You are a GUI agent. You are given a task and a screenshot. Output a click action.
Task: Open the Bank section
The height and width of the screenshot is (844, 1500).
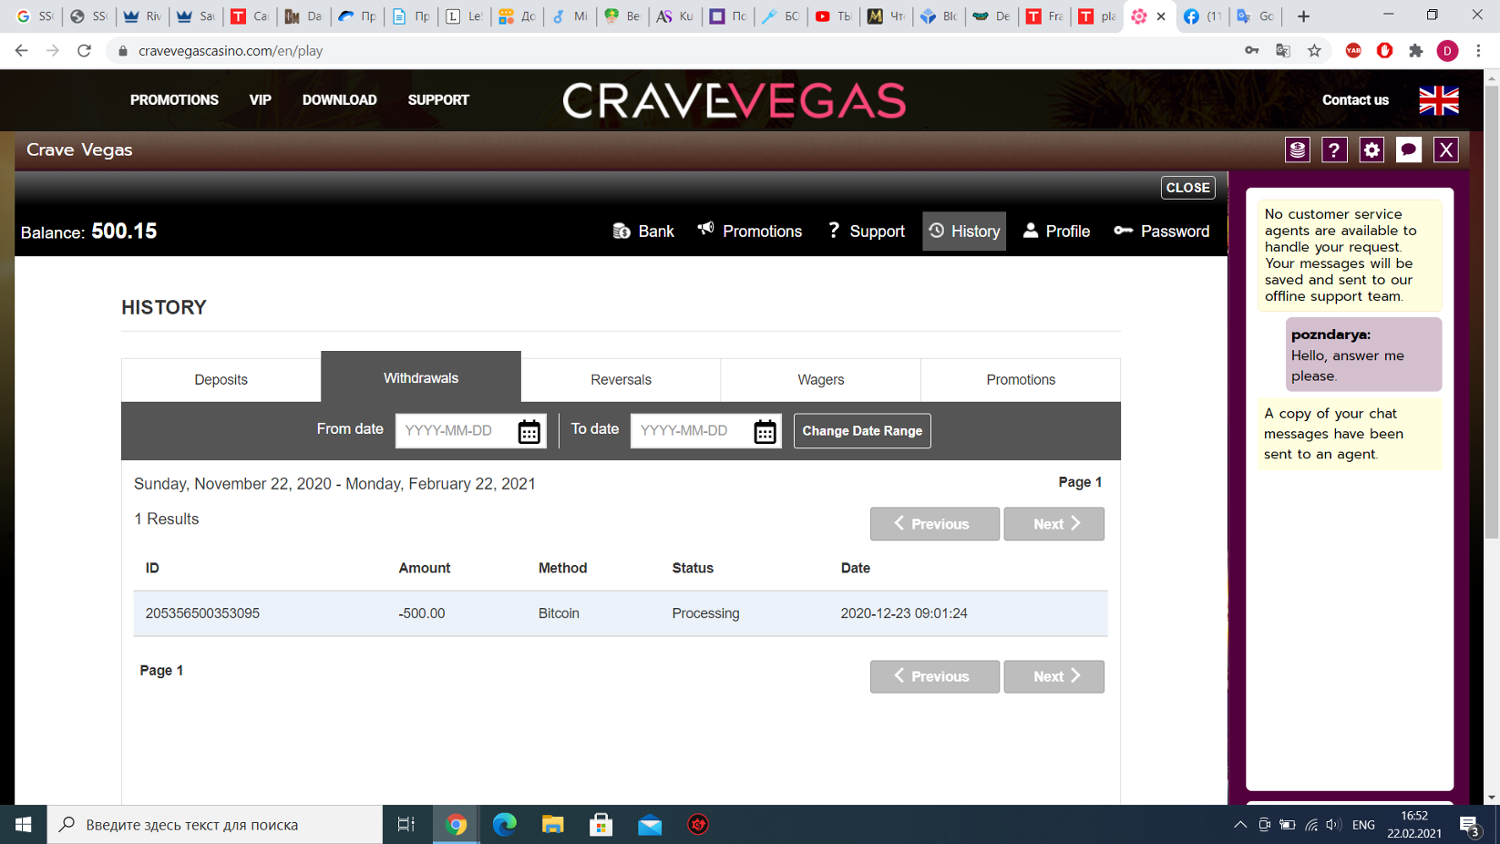[x=644, y=231]
